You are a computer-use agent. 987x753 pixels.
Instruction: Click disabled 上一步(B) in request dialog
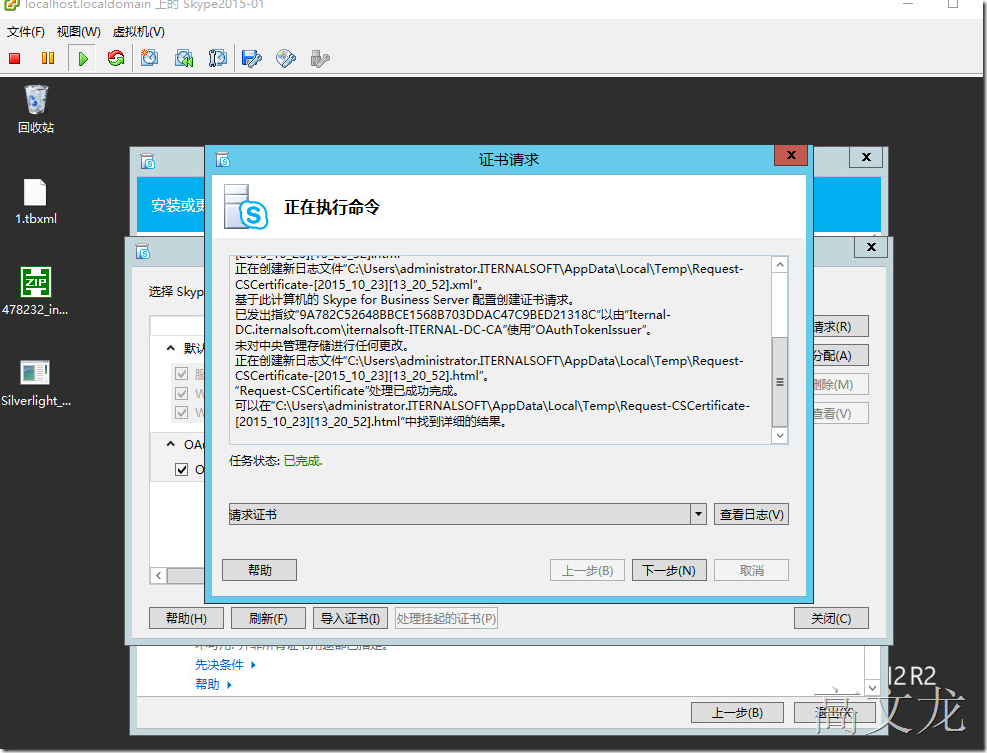coord(587,570)
